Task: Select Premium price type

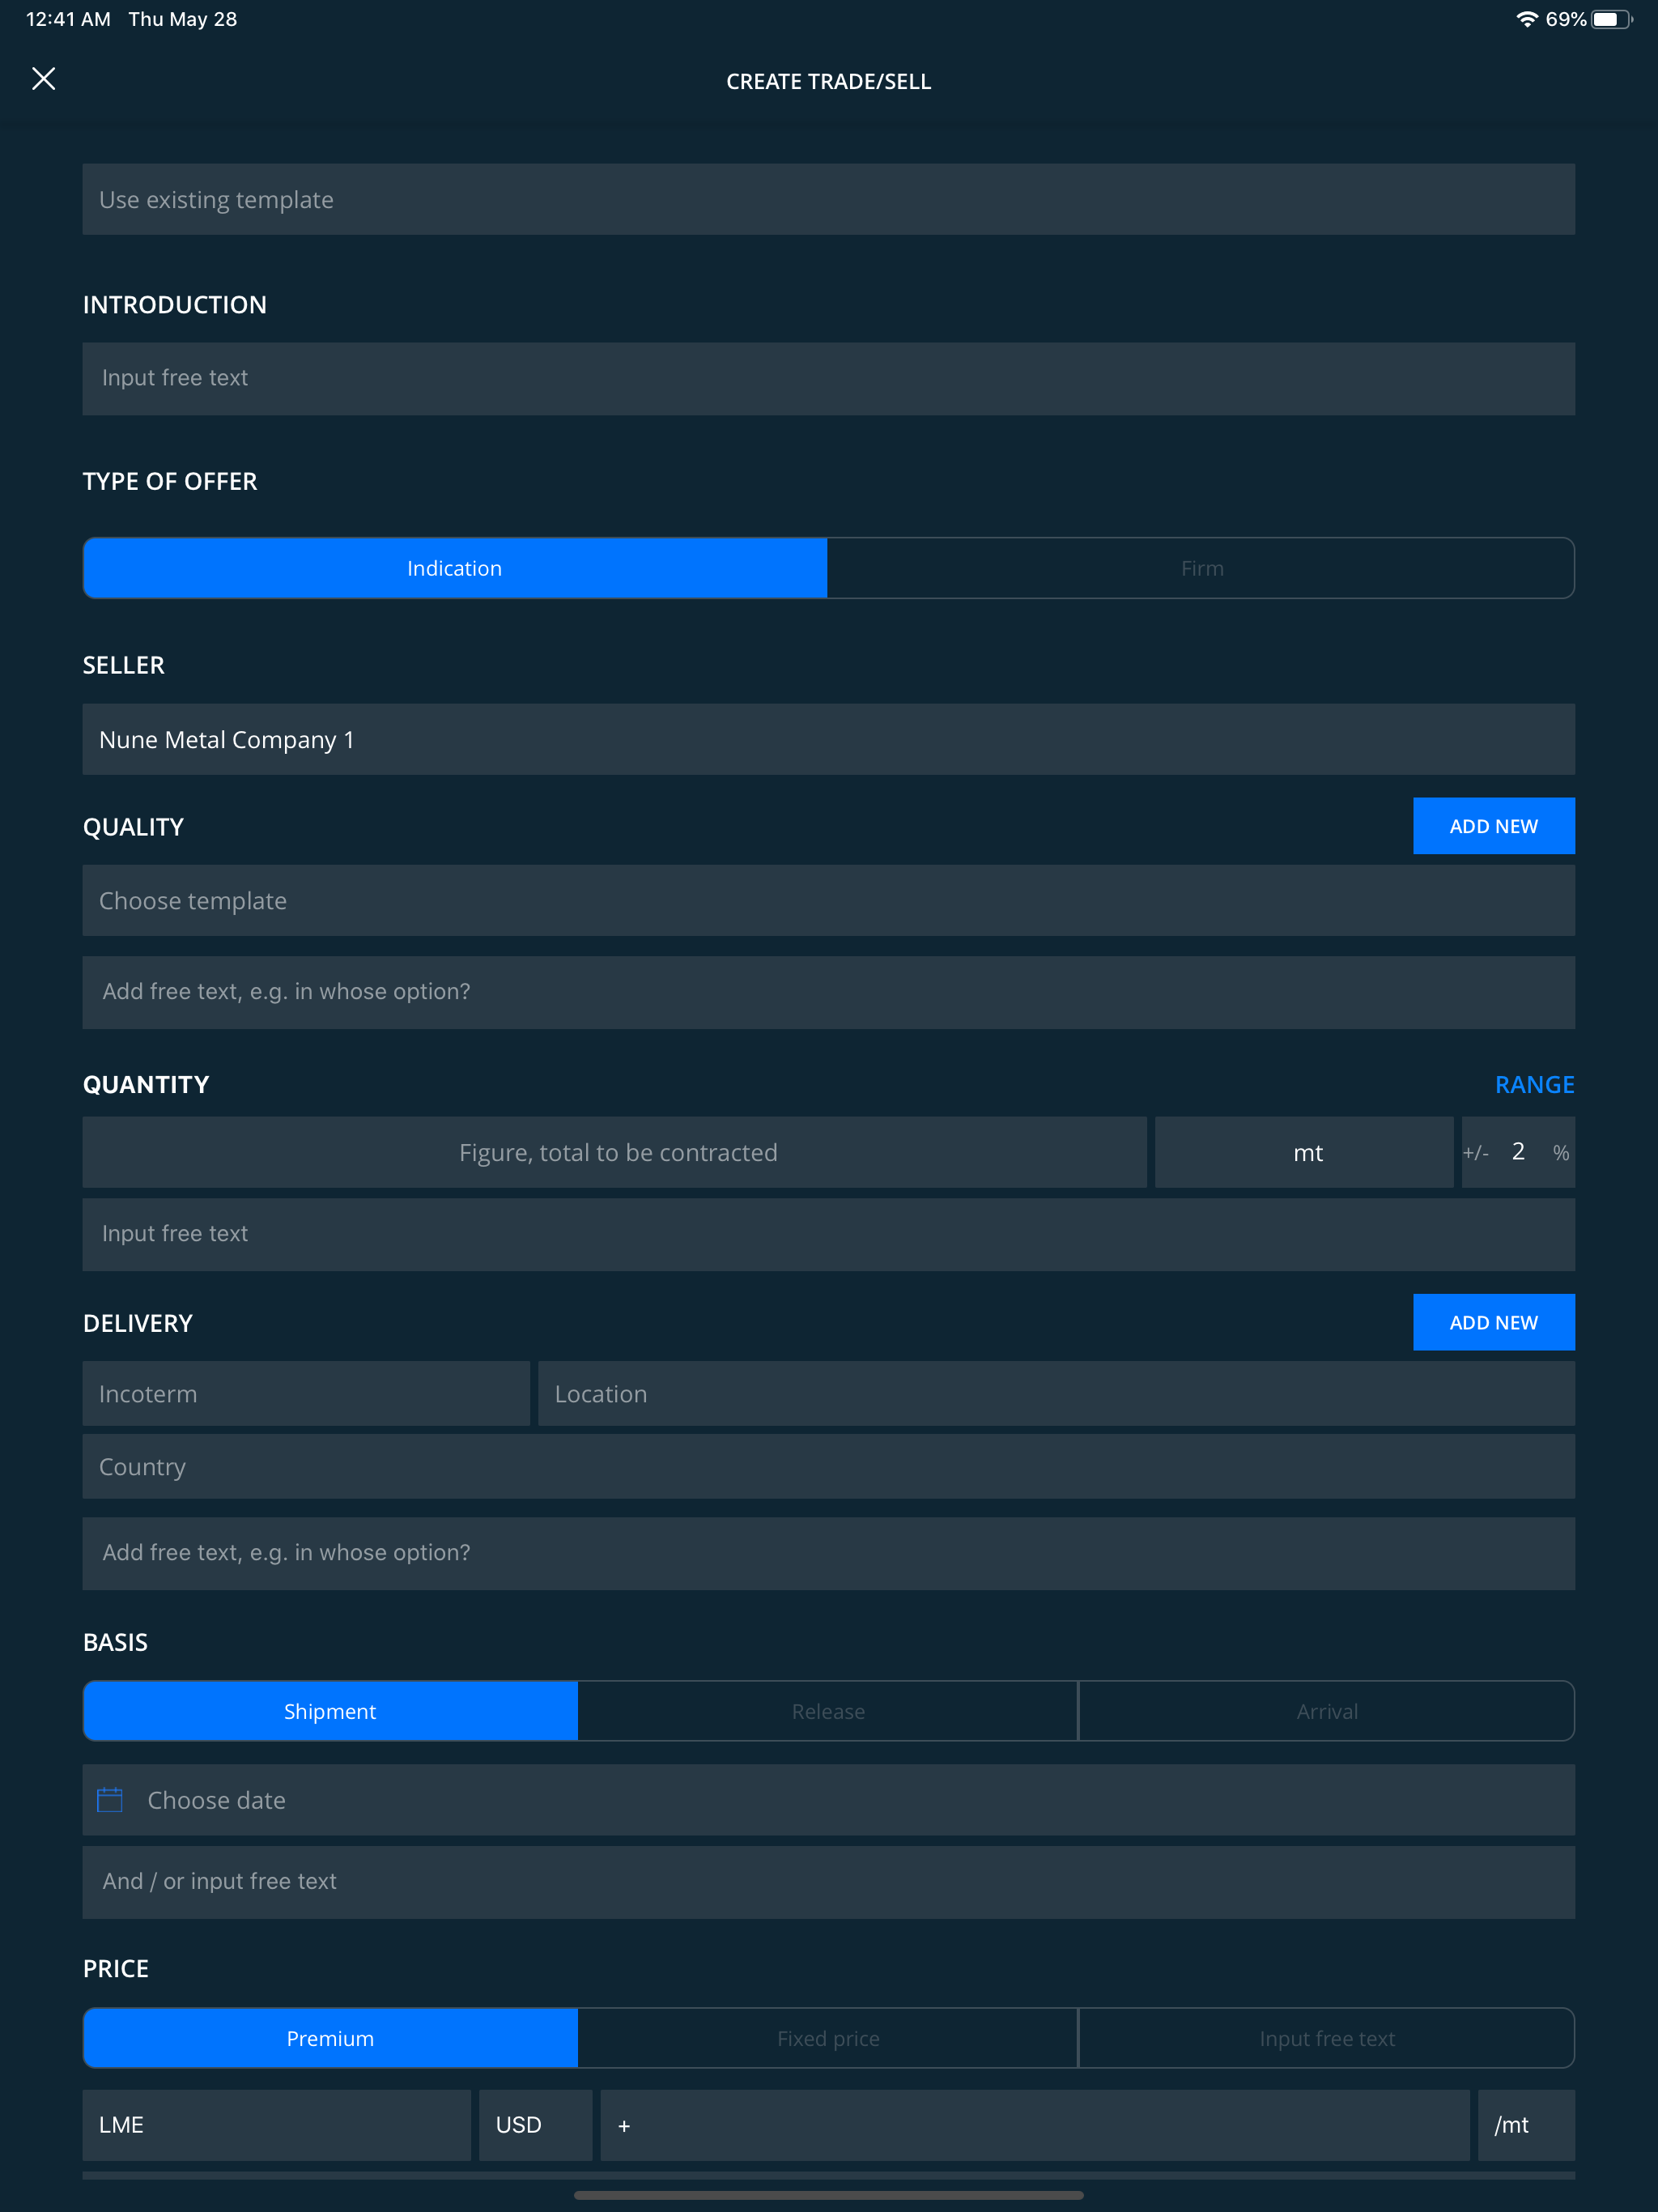Action: point(330,2038)
